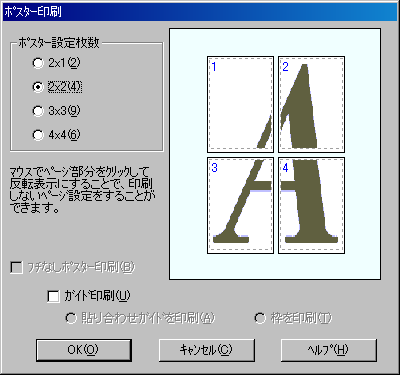
Task: Click the キャンセル(C) cancel button
Action: pyautogui.click(x=207, y=350)
